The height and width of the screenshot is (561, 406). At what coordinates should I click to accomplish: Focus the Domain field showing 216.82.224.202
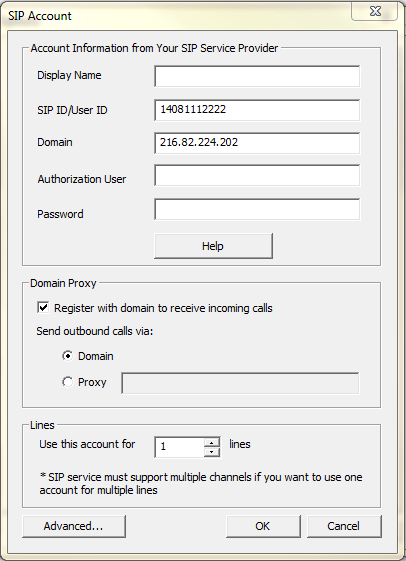pyautogui.click(x=257, y=143)
